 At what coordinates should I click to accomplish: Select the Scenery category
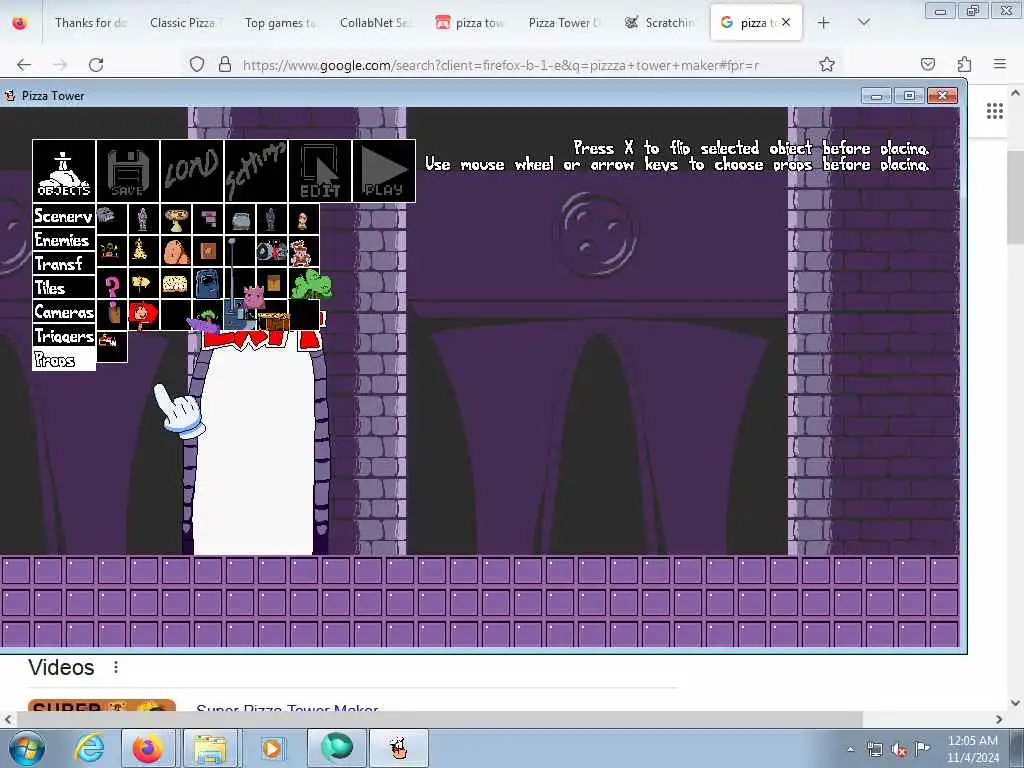click(x=64, y=216)
